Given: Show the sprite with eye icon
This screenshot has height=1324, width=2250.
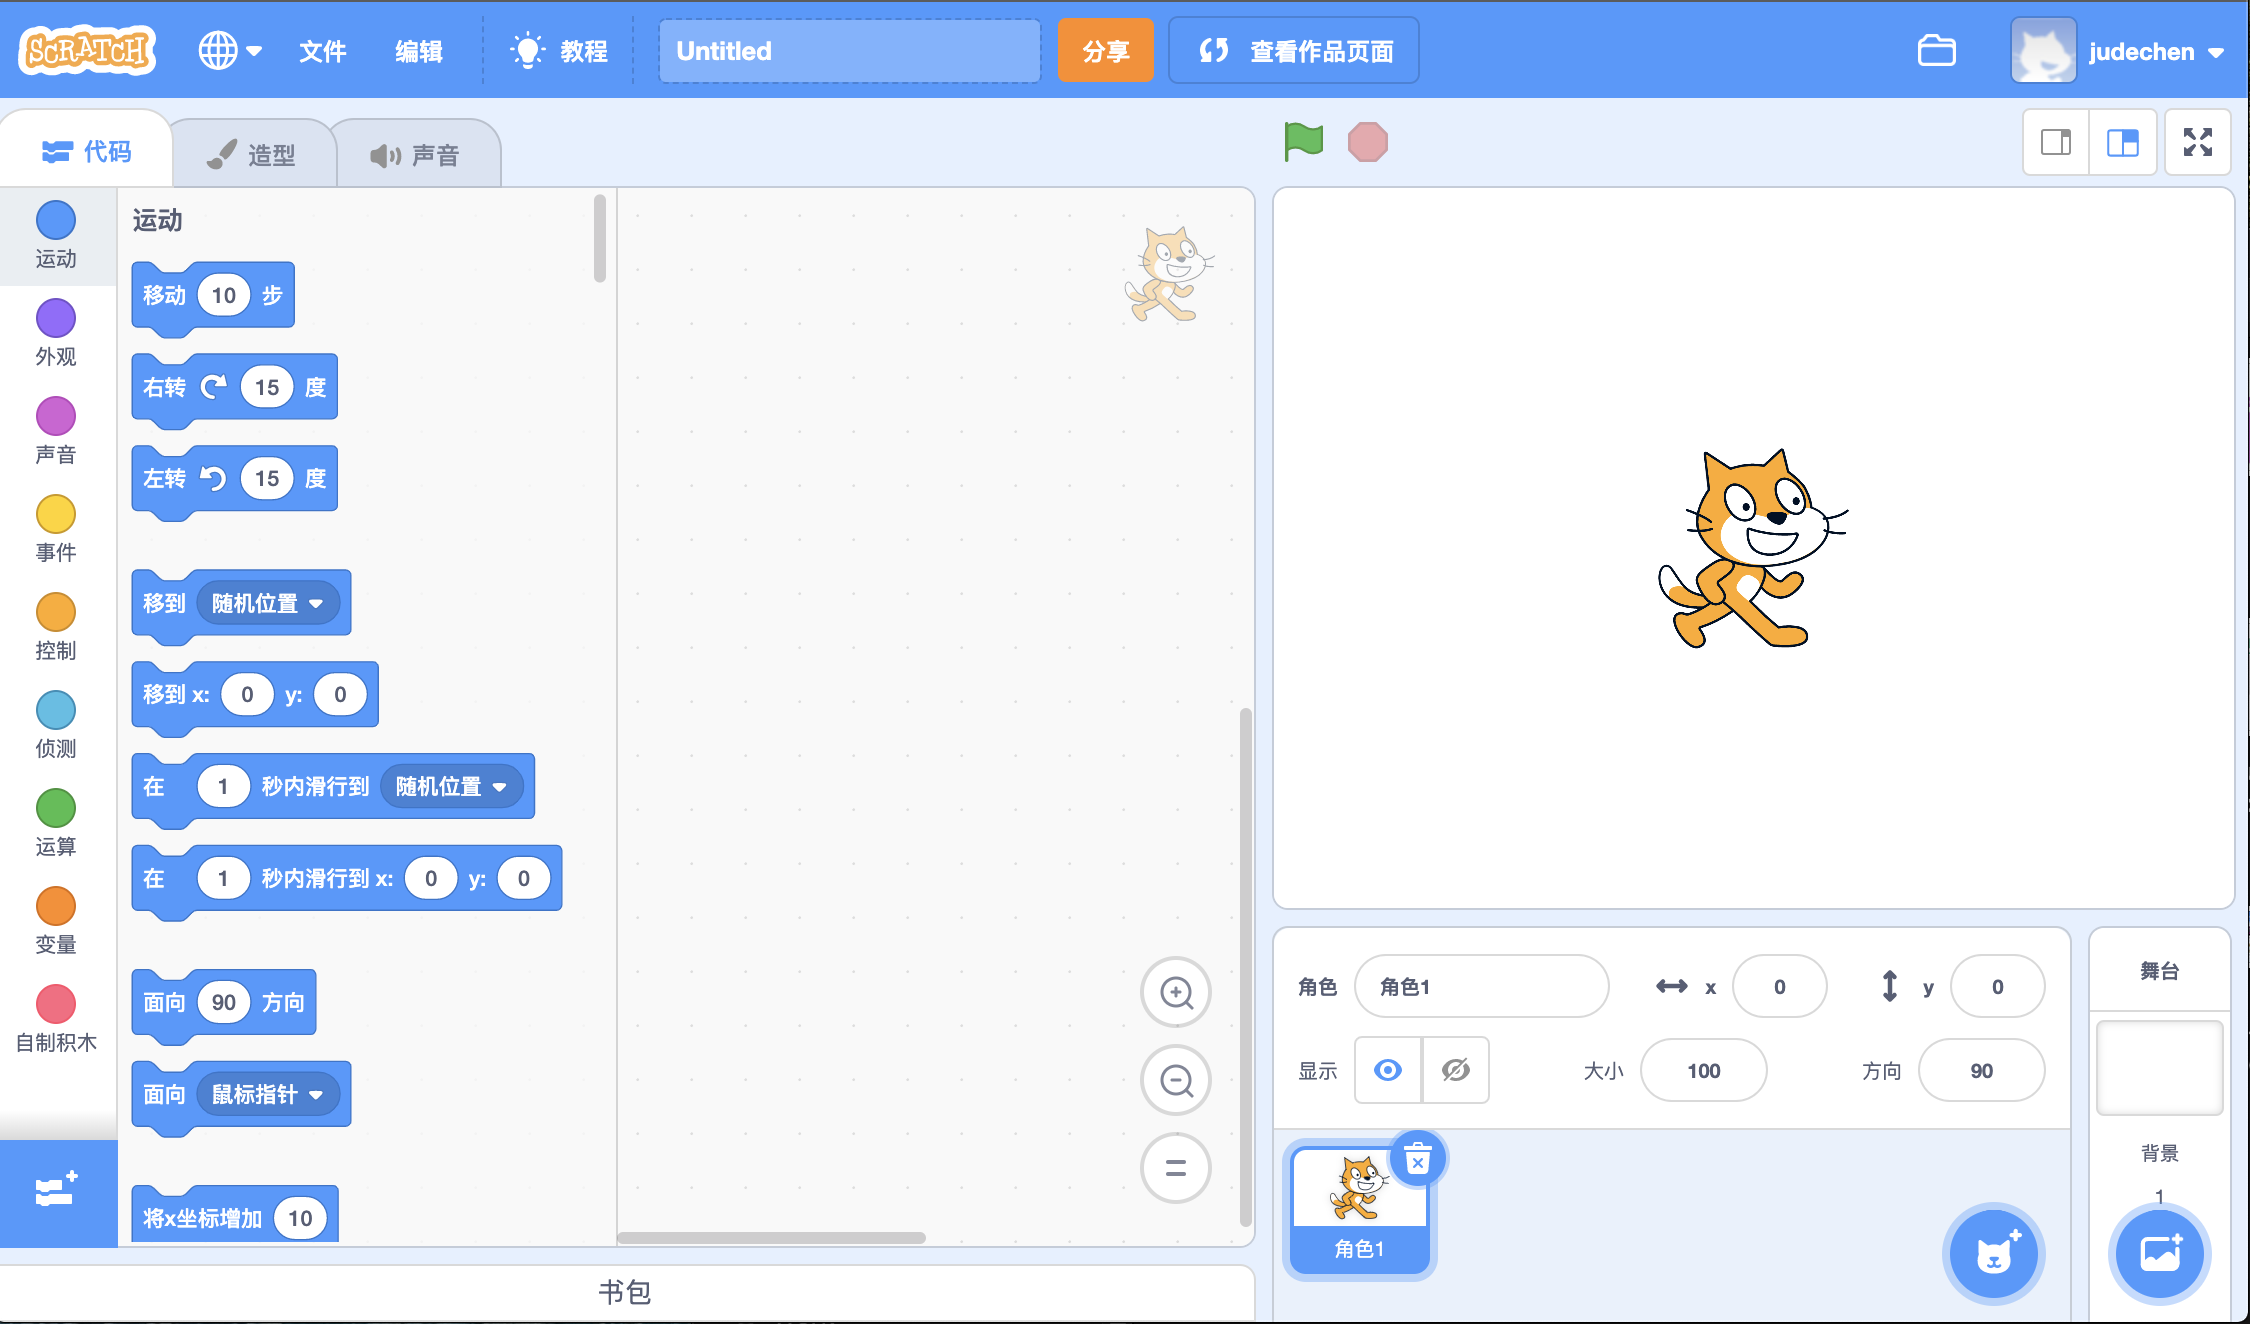Looking at the screenshot, I should pos(1388,1071).
